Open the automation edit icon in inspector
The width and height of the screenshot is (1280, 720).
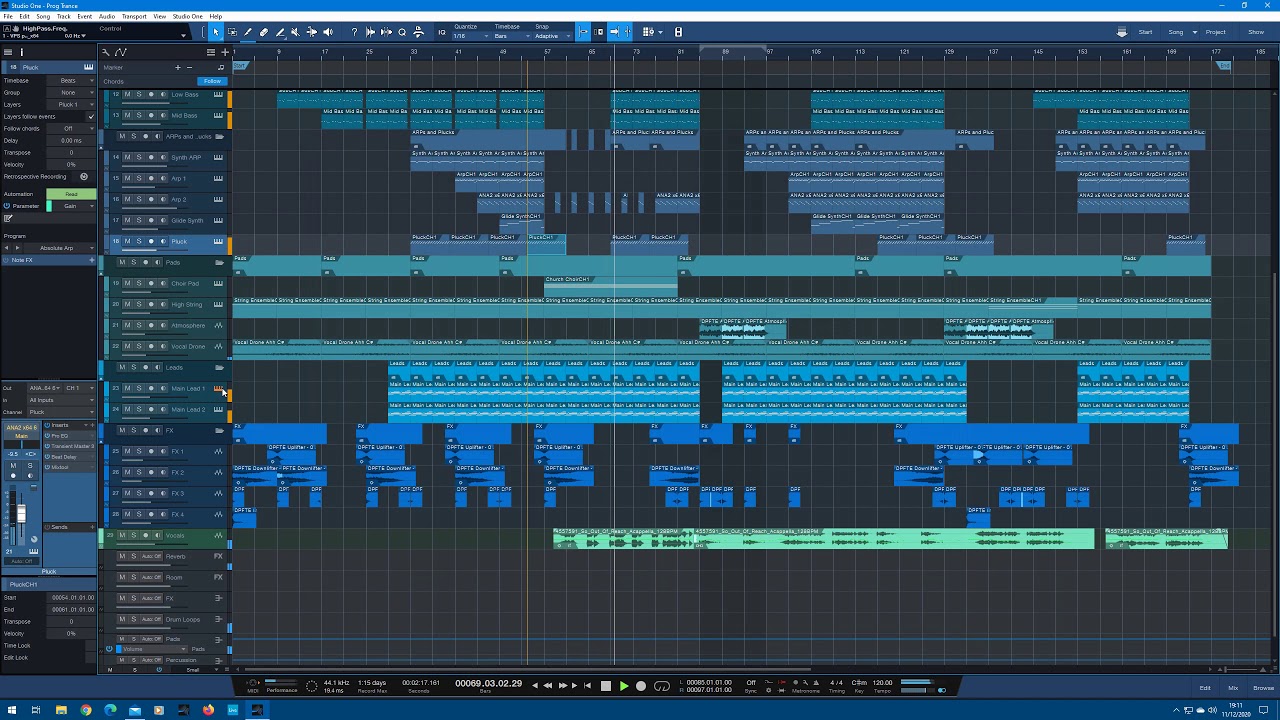[x=8, y=218]
